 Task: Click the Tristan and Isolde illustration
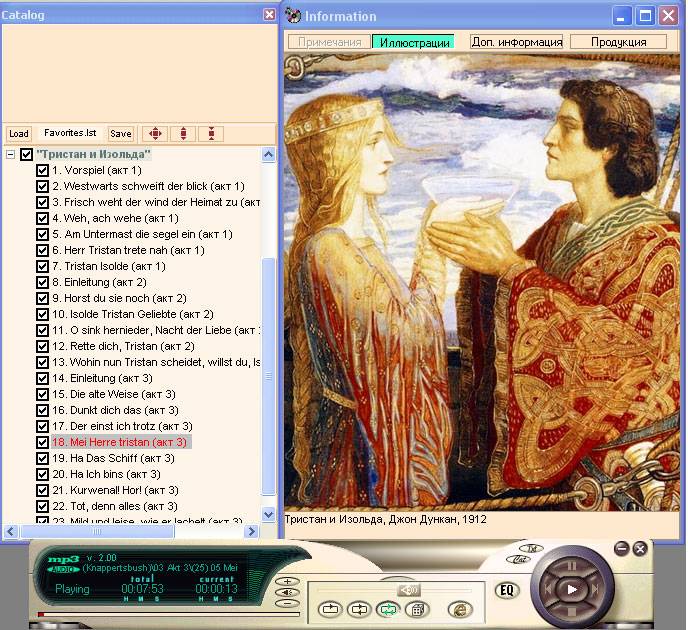482,282
